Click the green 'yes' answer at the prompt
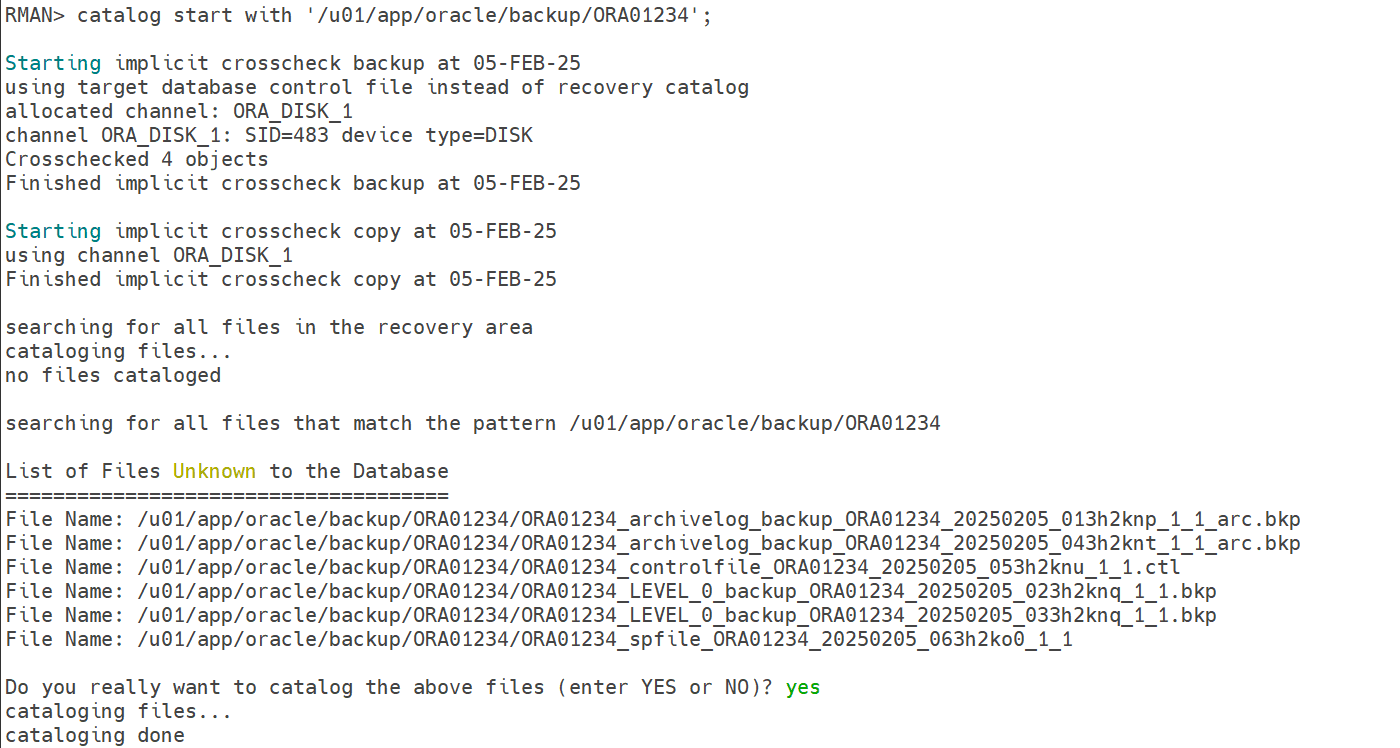 click(x=803, y=687)
